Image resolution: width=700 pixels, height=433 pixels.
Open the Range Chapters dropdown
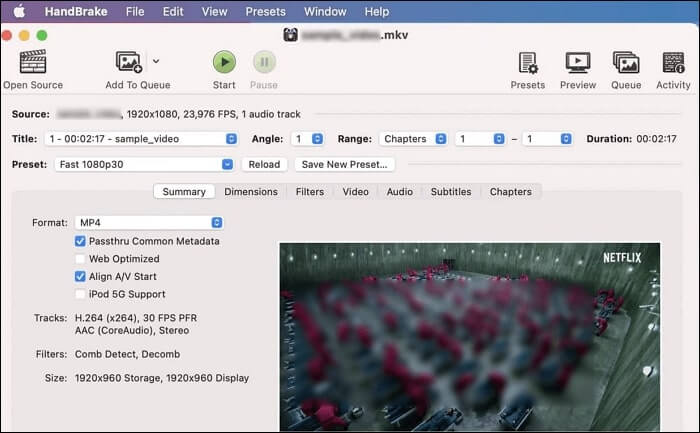tap(413, 139)
